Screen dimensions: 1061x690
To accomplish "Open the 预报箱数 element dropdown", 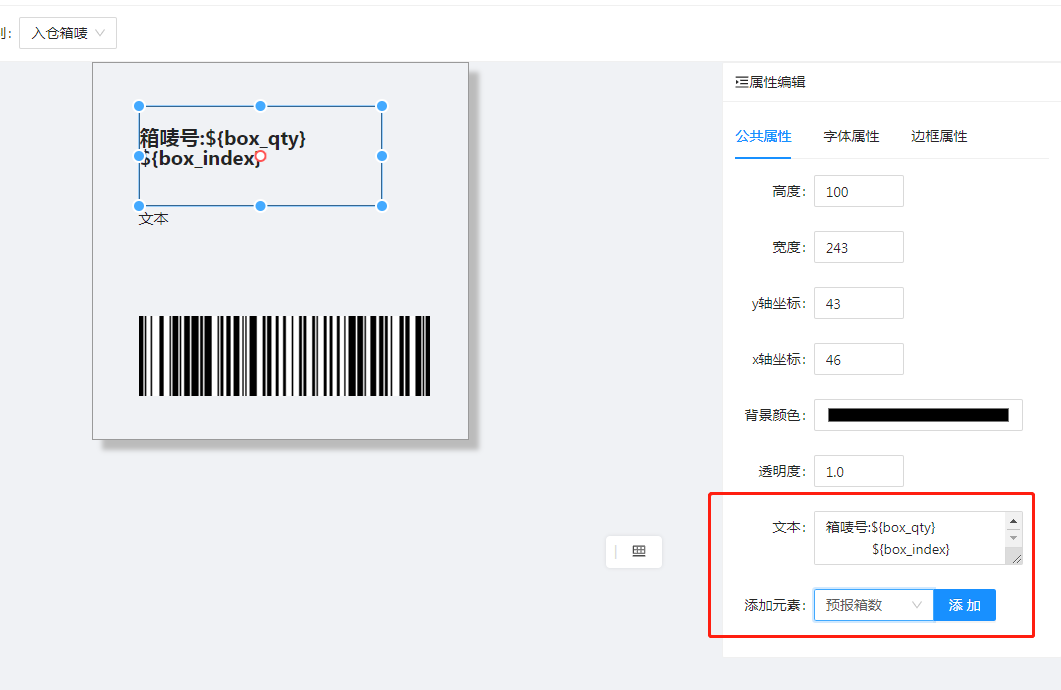I will [x=874, y=605].
